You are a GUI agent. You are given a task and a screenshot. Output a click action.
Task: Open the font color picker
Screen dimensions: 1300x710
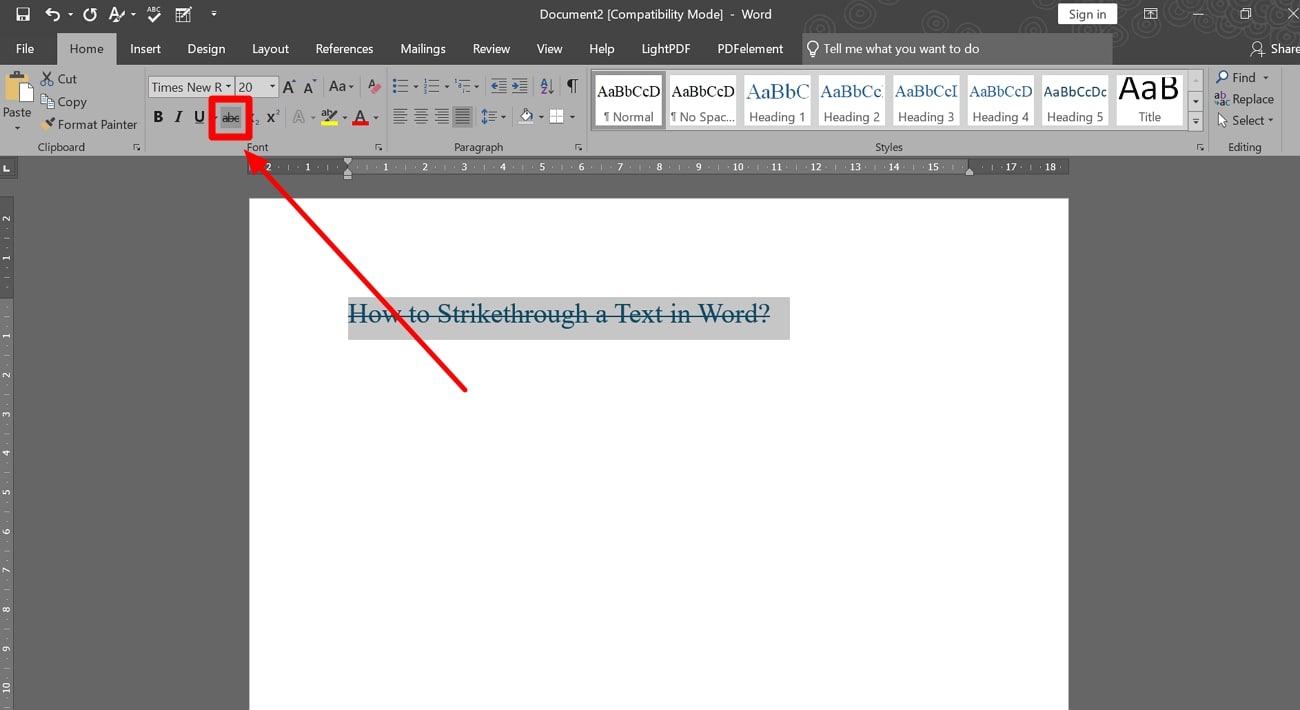pos(375,117)
